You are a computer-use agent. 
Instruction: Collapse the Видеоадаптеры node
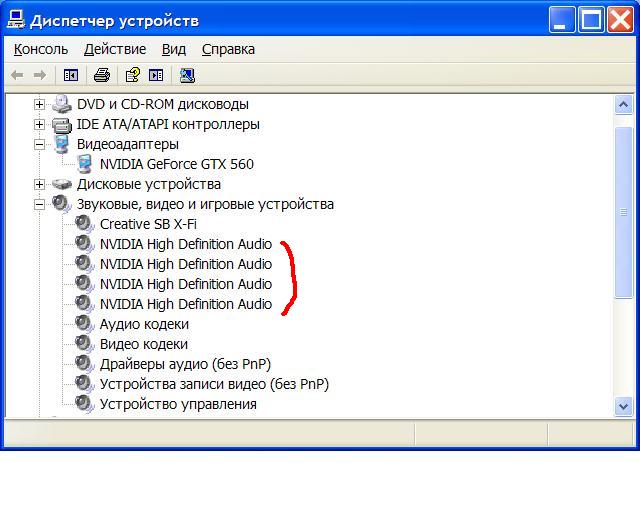tap(39, 145)
